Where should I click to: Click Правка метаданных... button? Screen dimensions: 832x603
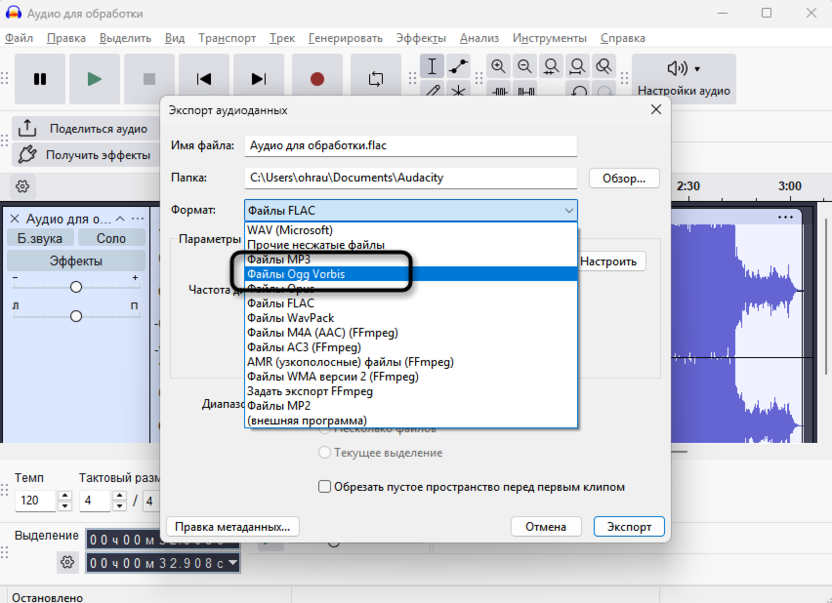pos(232,527)
